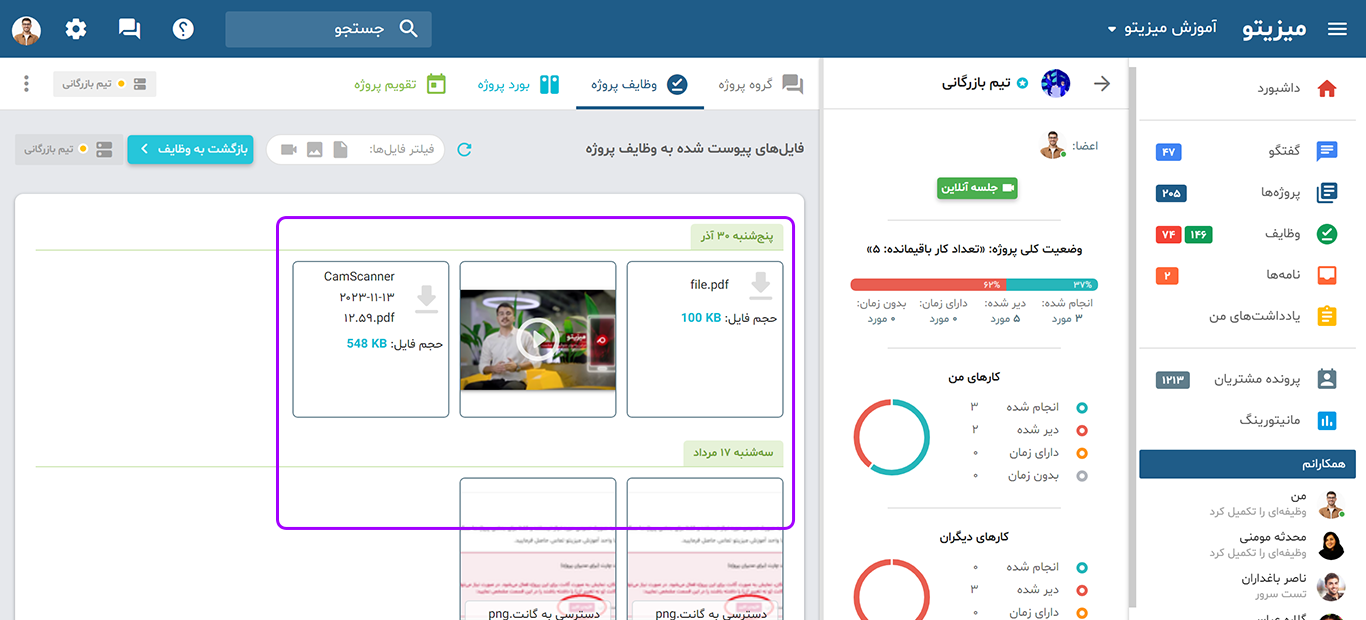
Task: Select the وظایف پروژه tab
Action: click(640, 84)
